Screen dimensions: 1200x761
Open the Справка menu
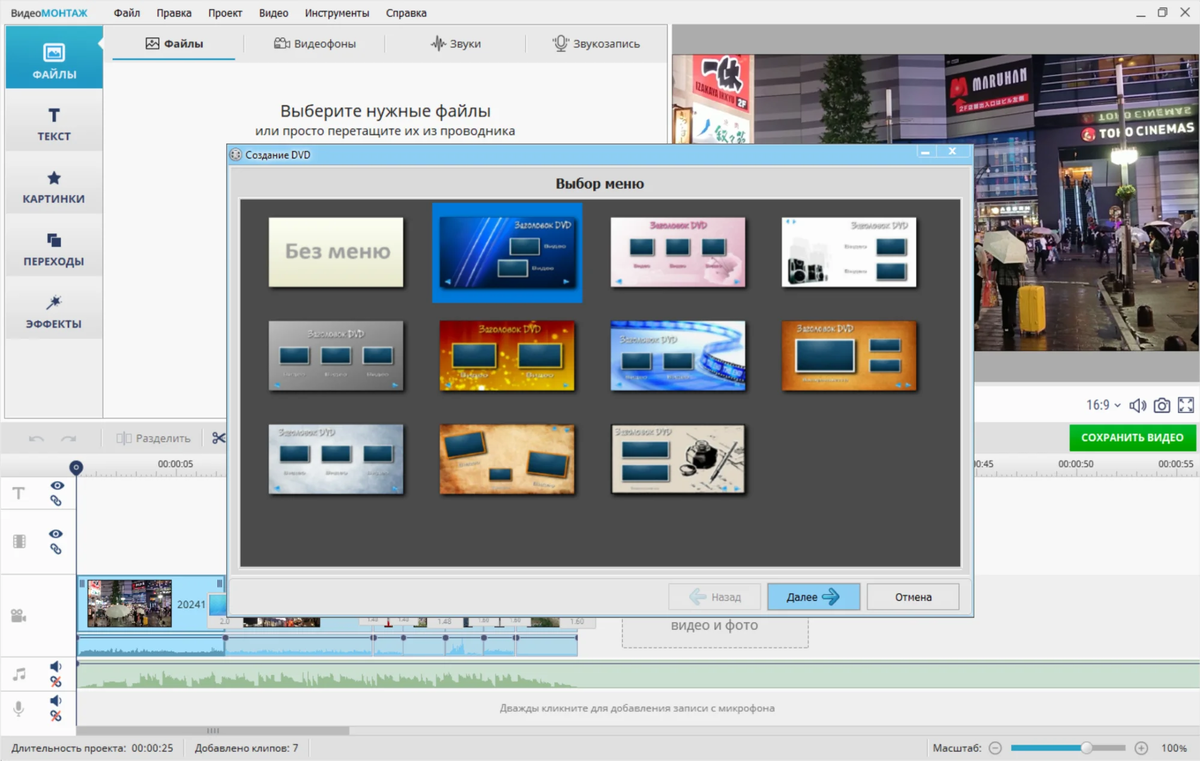(x=405, y=13)
